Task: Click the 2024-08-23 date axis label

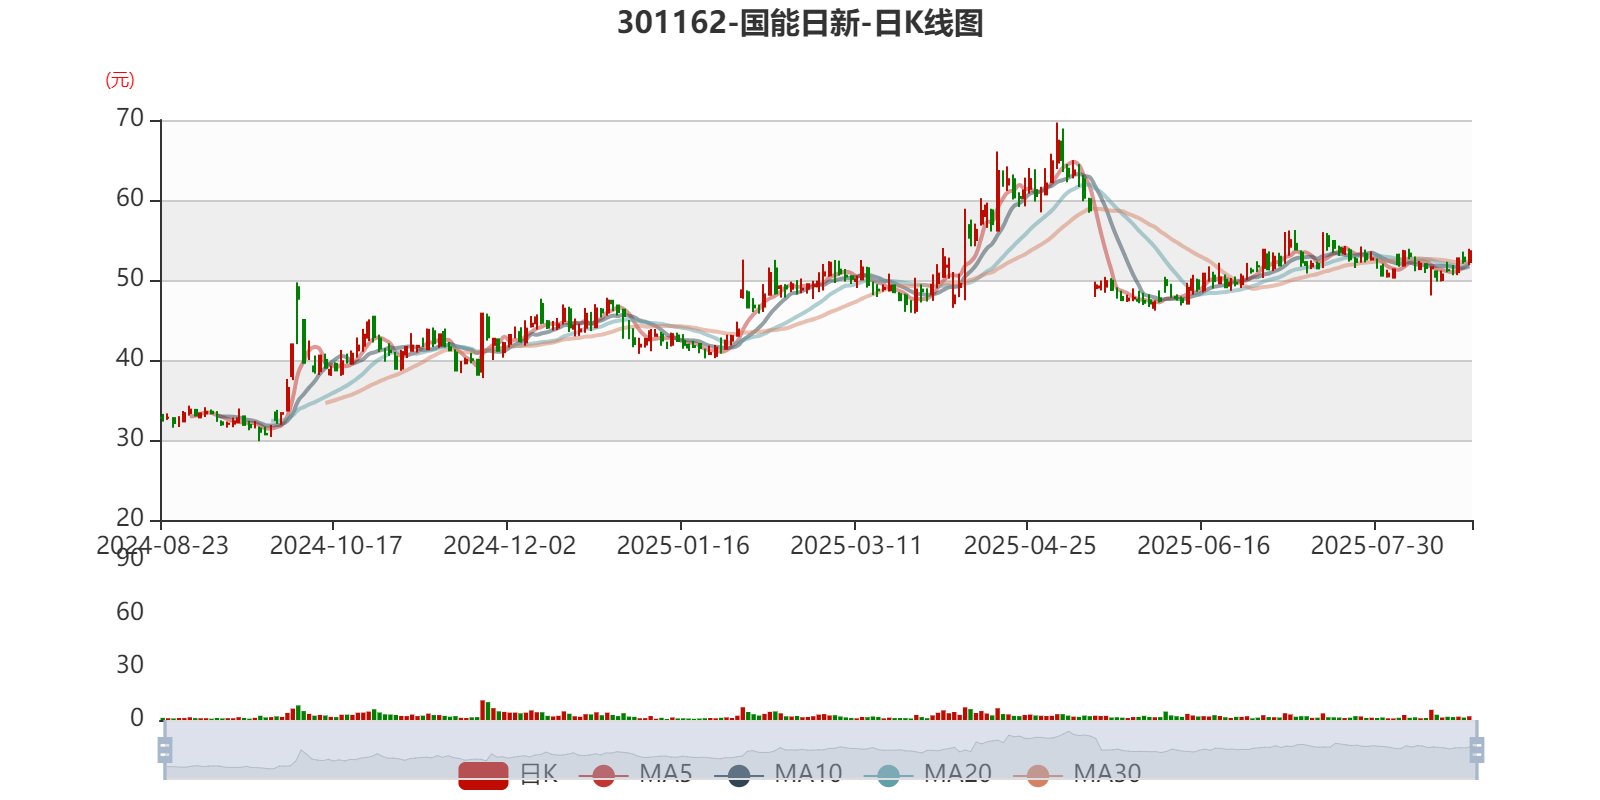Action: pos(162,546)
